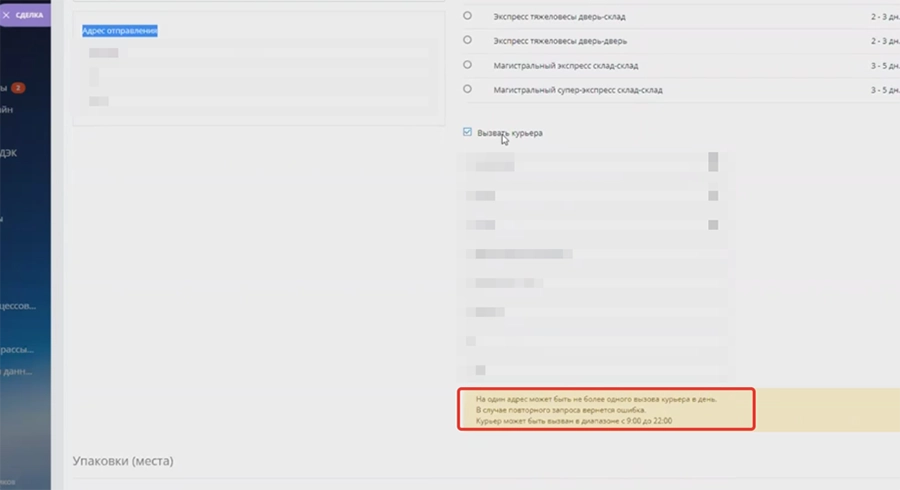The image size is (900, 490).
Task: Click the purple СДЕЛКА tab label
Action: (30, 15)
